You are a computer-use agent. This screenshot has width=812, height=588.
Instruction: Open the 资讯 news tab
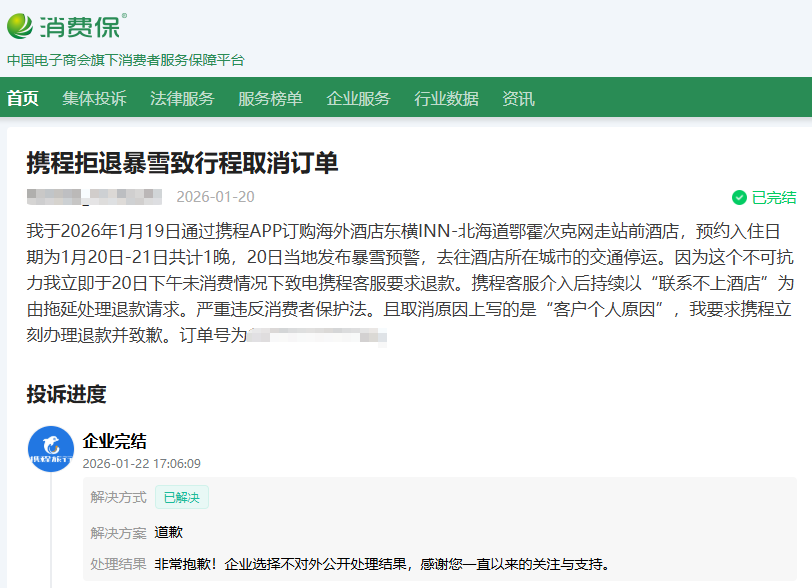[518, 99]
